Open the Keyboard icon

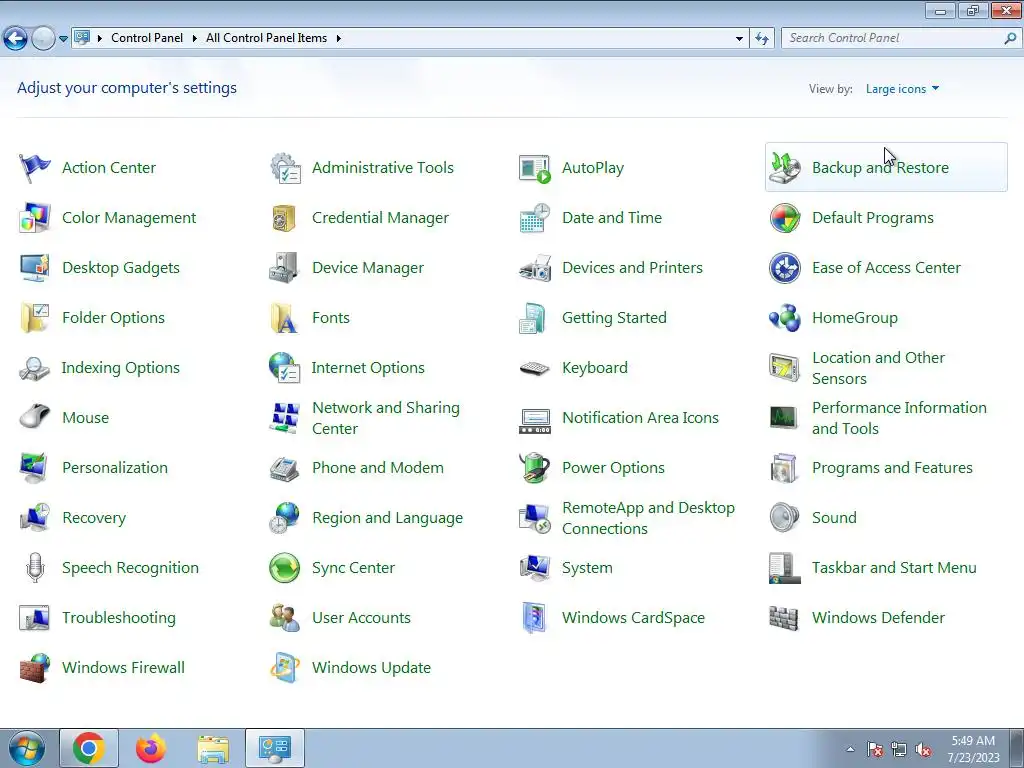[x=535, y=368]
